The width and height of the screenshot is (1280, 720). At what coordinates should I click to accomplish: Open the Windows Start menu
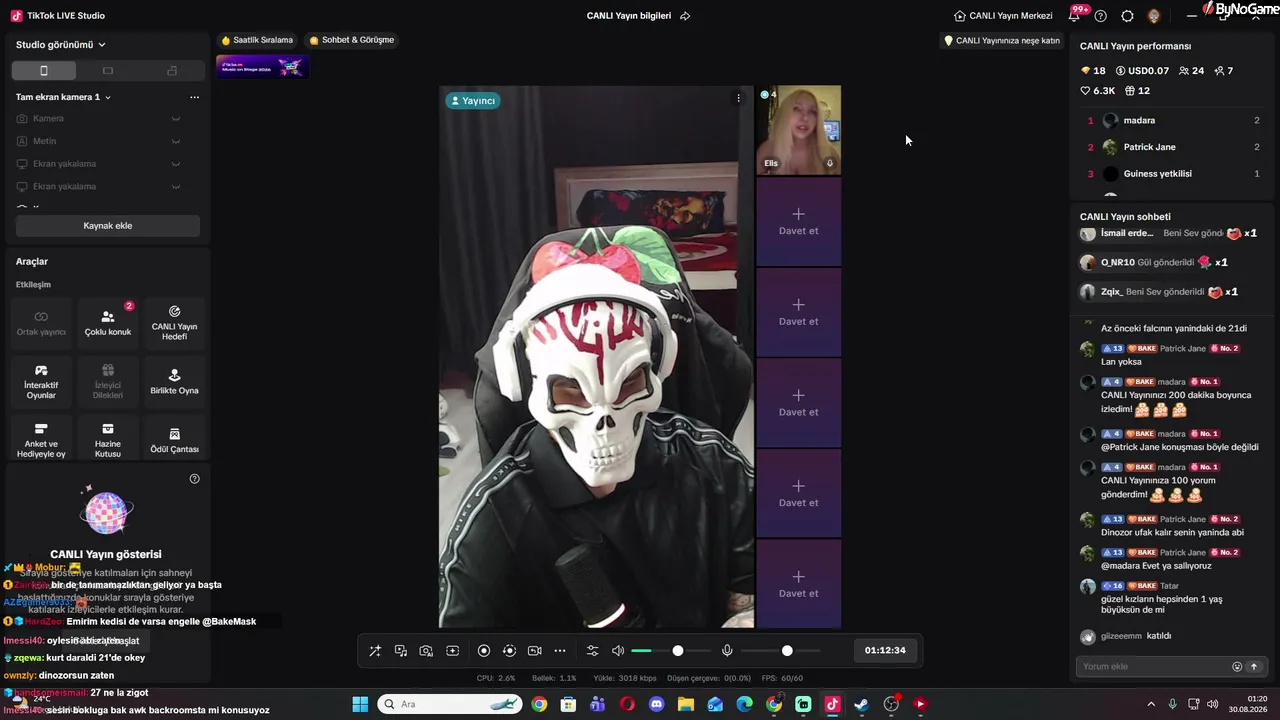(x=360, y=704)
